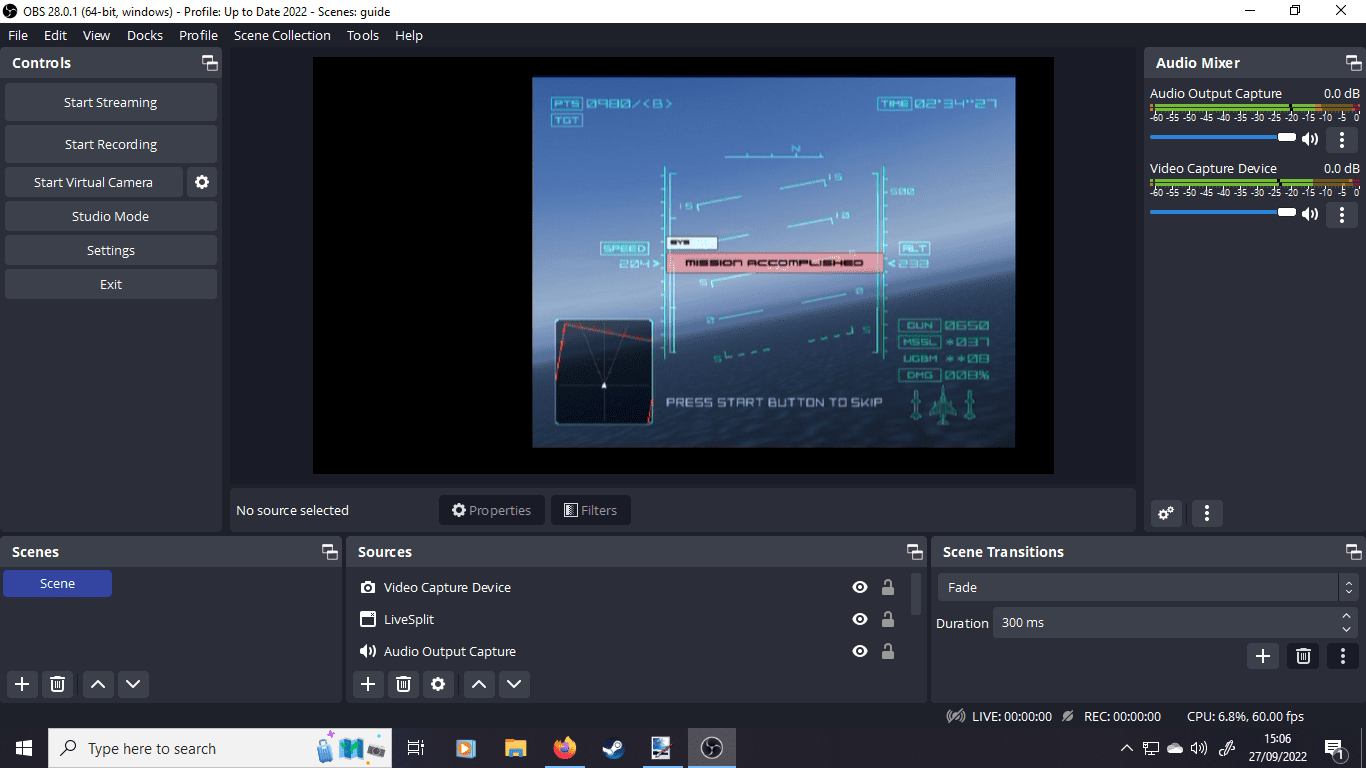This screenshot has width=1366, height=768.
Task: Open Video Capture Device mixer options menu
Action: [x=1342, y=214]
